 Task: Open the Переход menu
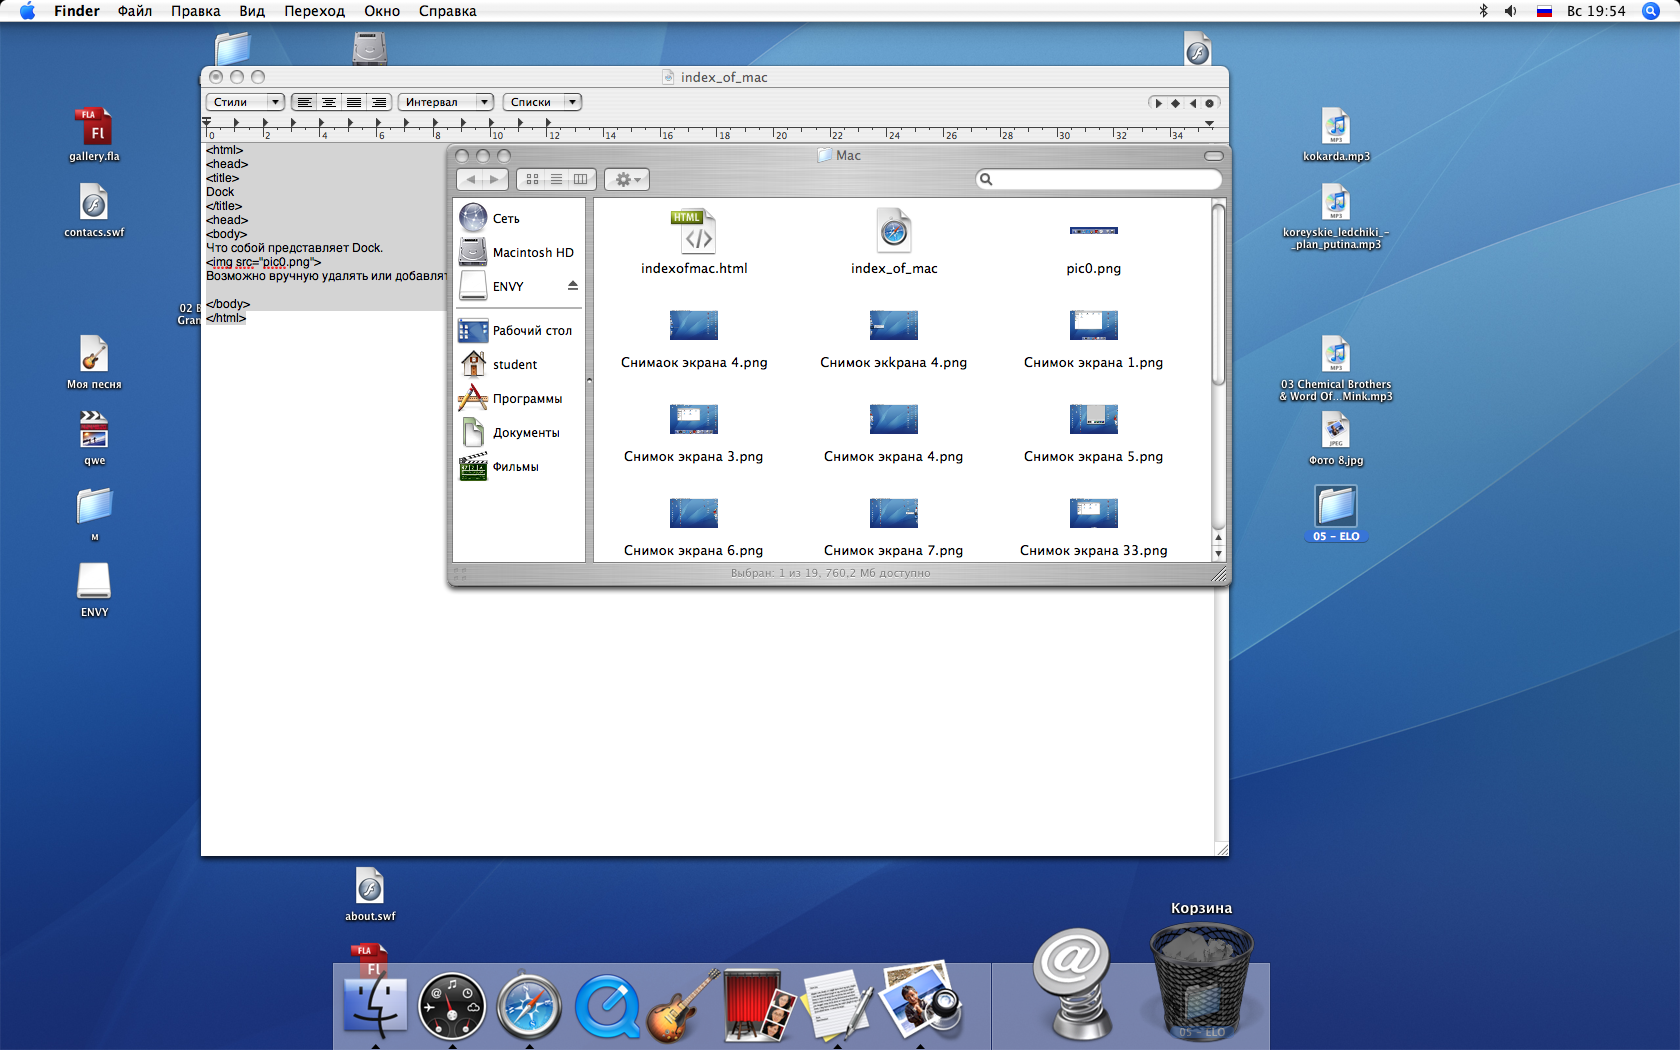(x=314, y=11)
